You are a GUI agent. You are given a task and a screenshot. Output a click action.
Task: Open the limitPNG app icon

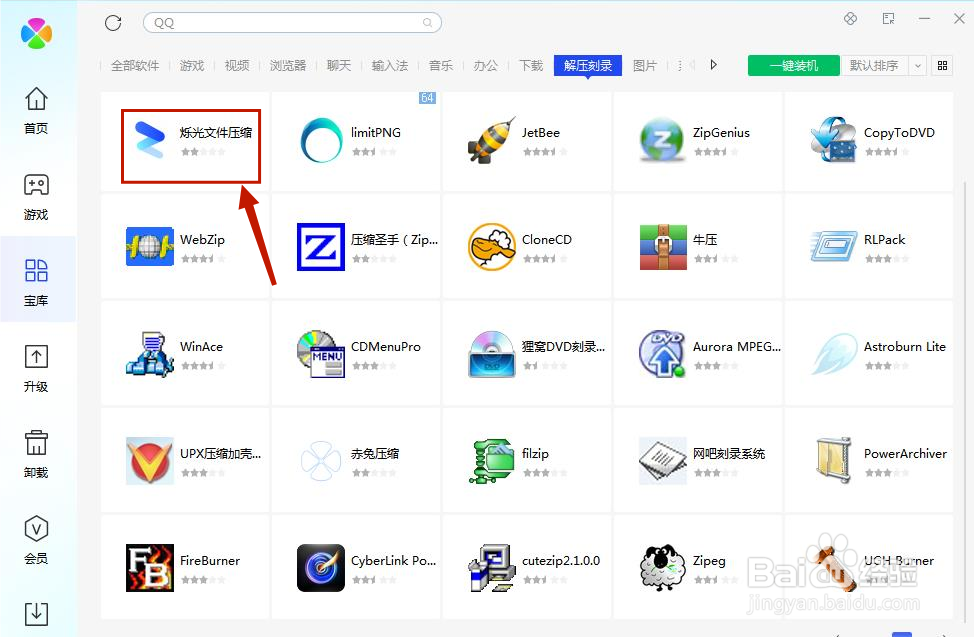point(321,140)
